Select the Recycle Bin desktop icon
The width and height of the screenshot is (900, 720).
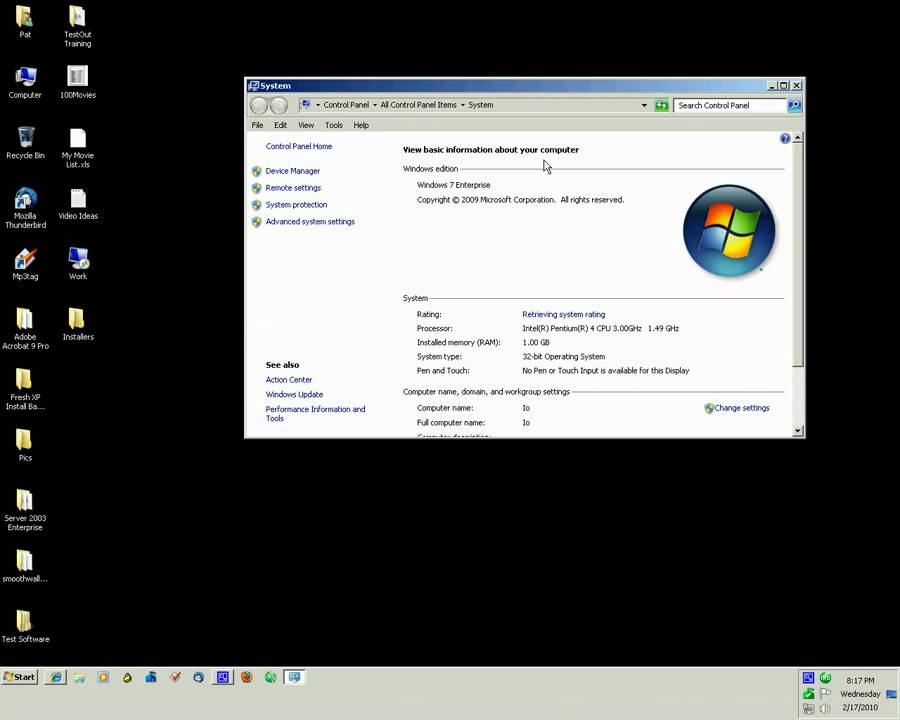pos(25,143)
